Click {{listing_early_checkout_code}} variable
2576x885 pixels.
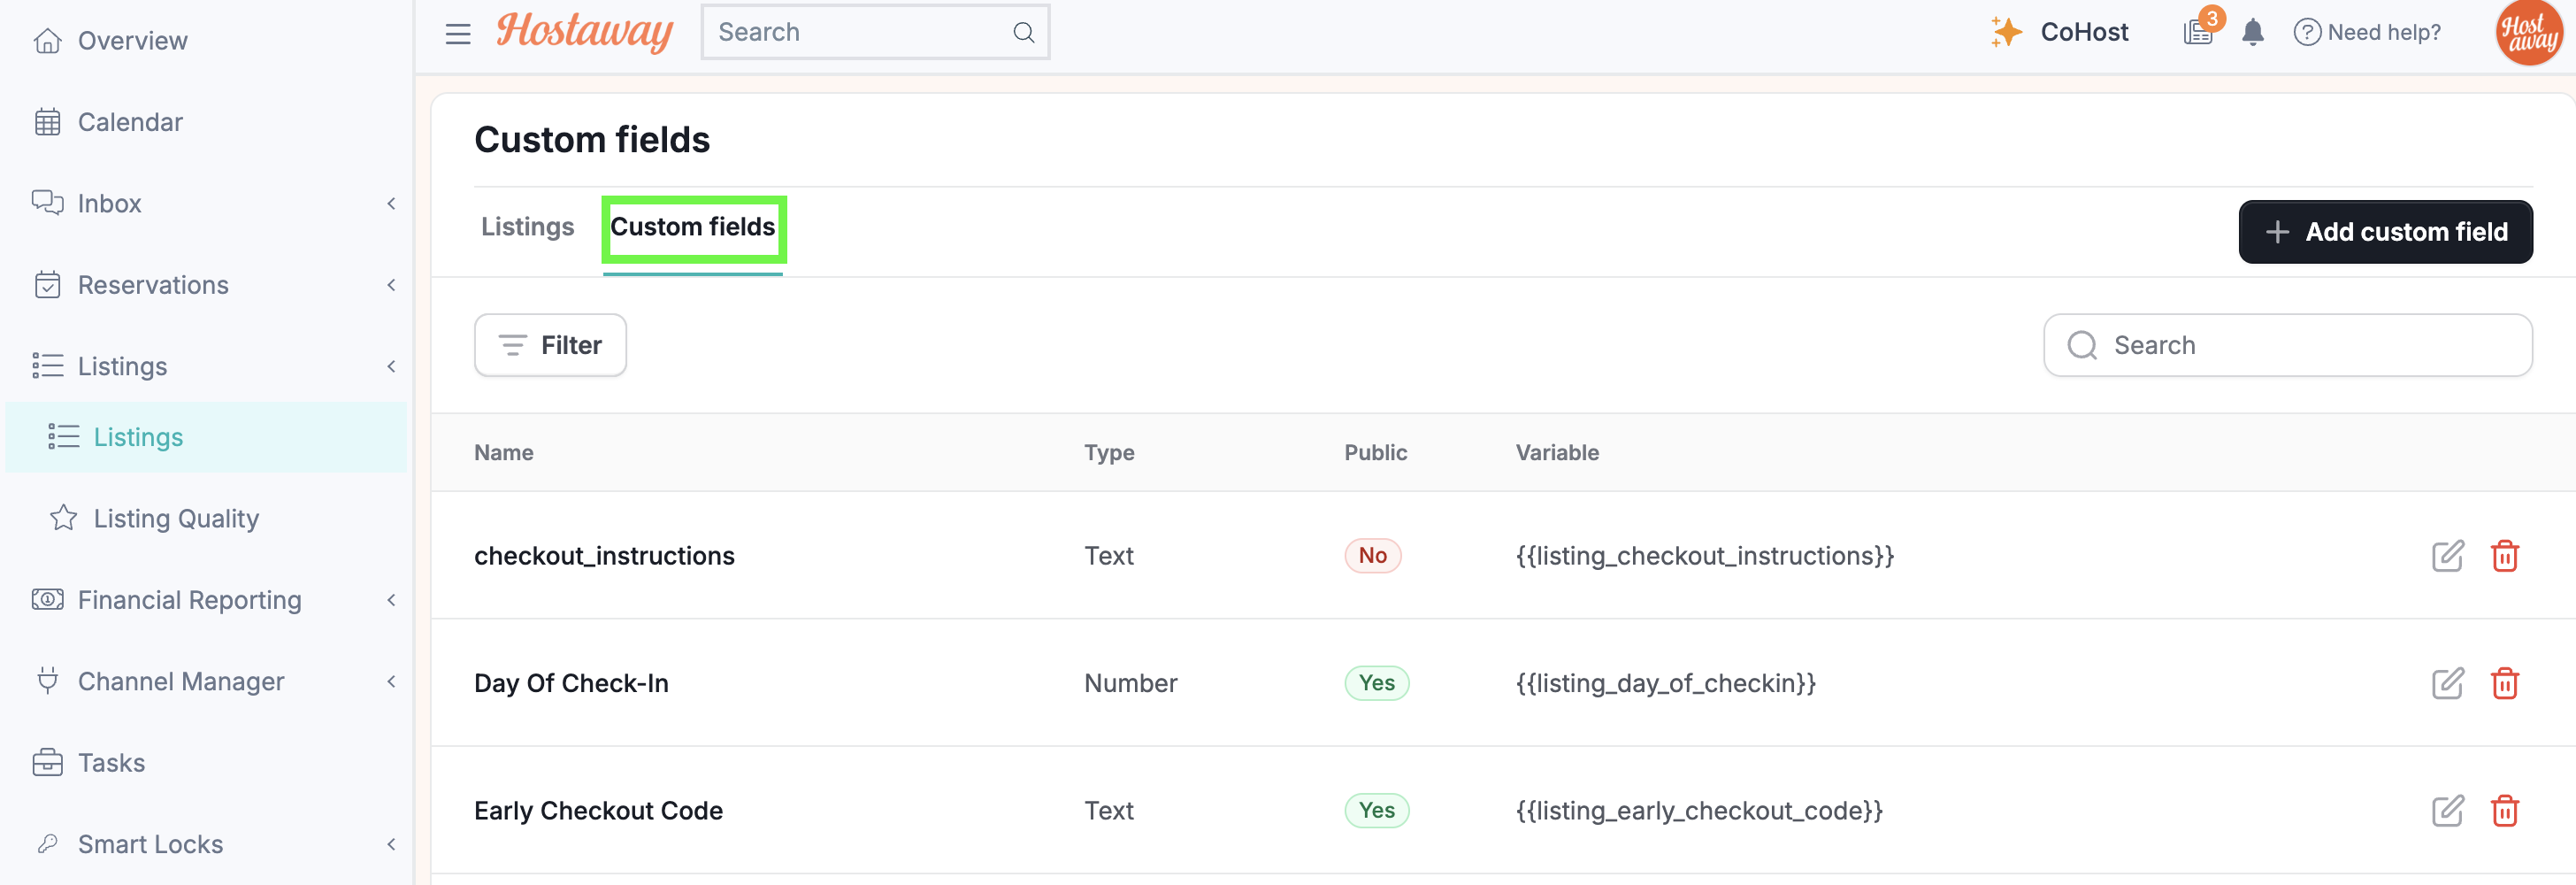pos(1699,810)
